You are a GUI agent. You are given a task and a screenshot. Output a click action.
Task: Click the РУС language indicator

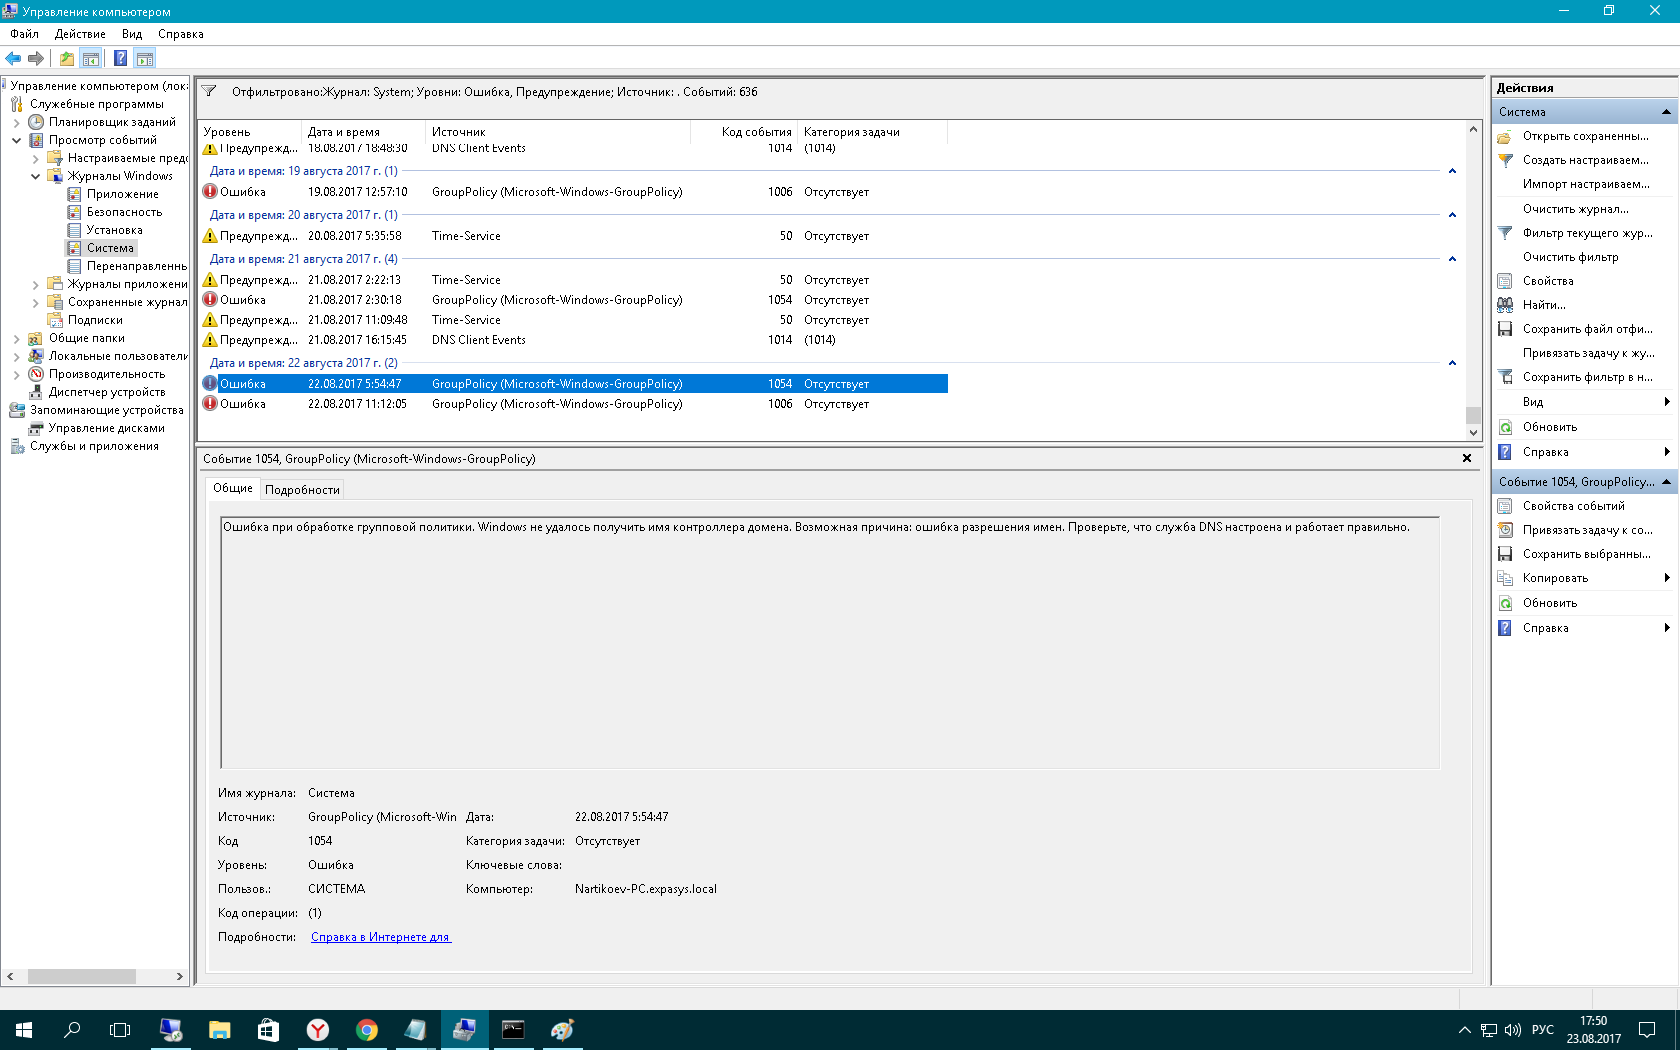1543,1030
